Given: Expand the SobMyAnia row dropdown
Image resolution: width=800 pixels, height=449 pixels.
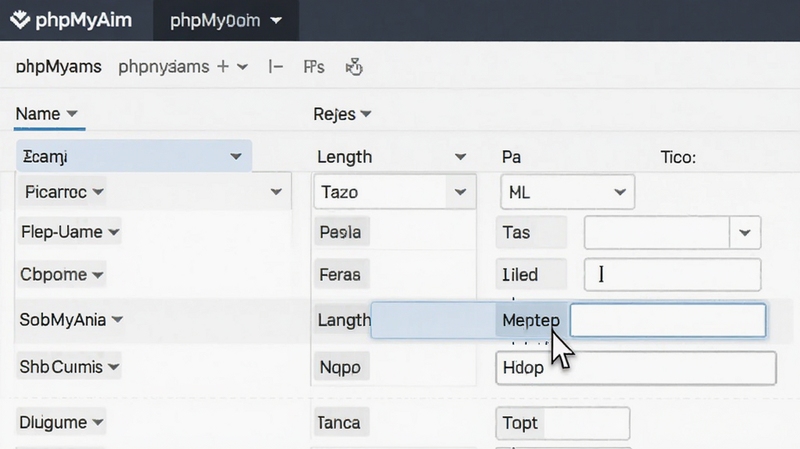Looking at the screenshot, I should point(117,319).
